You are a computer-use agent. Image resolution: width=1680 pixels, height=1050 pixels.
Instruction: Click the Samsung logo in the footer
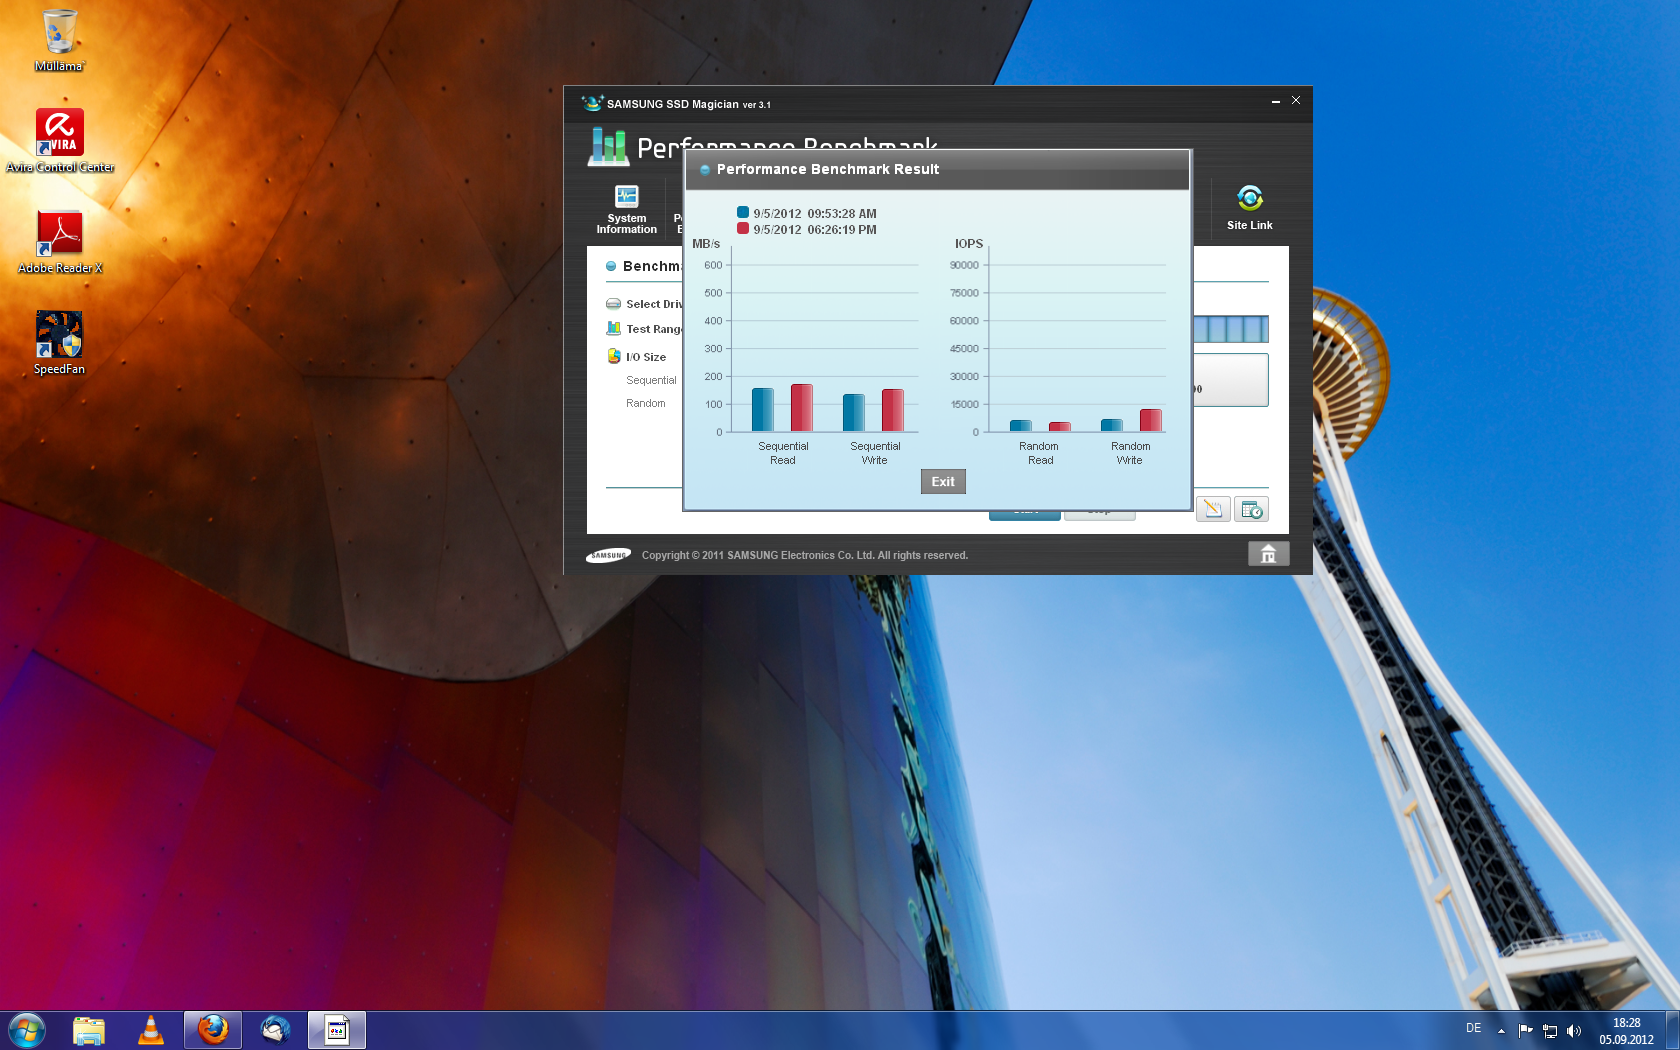(x=608, y=555)
